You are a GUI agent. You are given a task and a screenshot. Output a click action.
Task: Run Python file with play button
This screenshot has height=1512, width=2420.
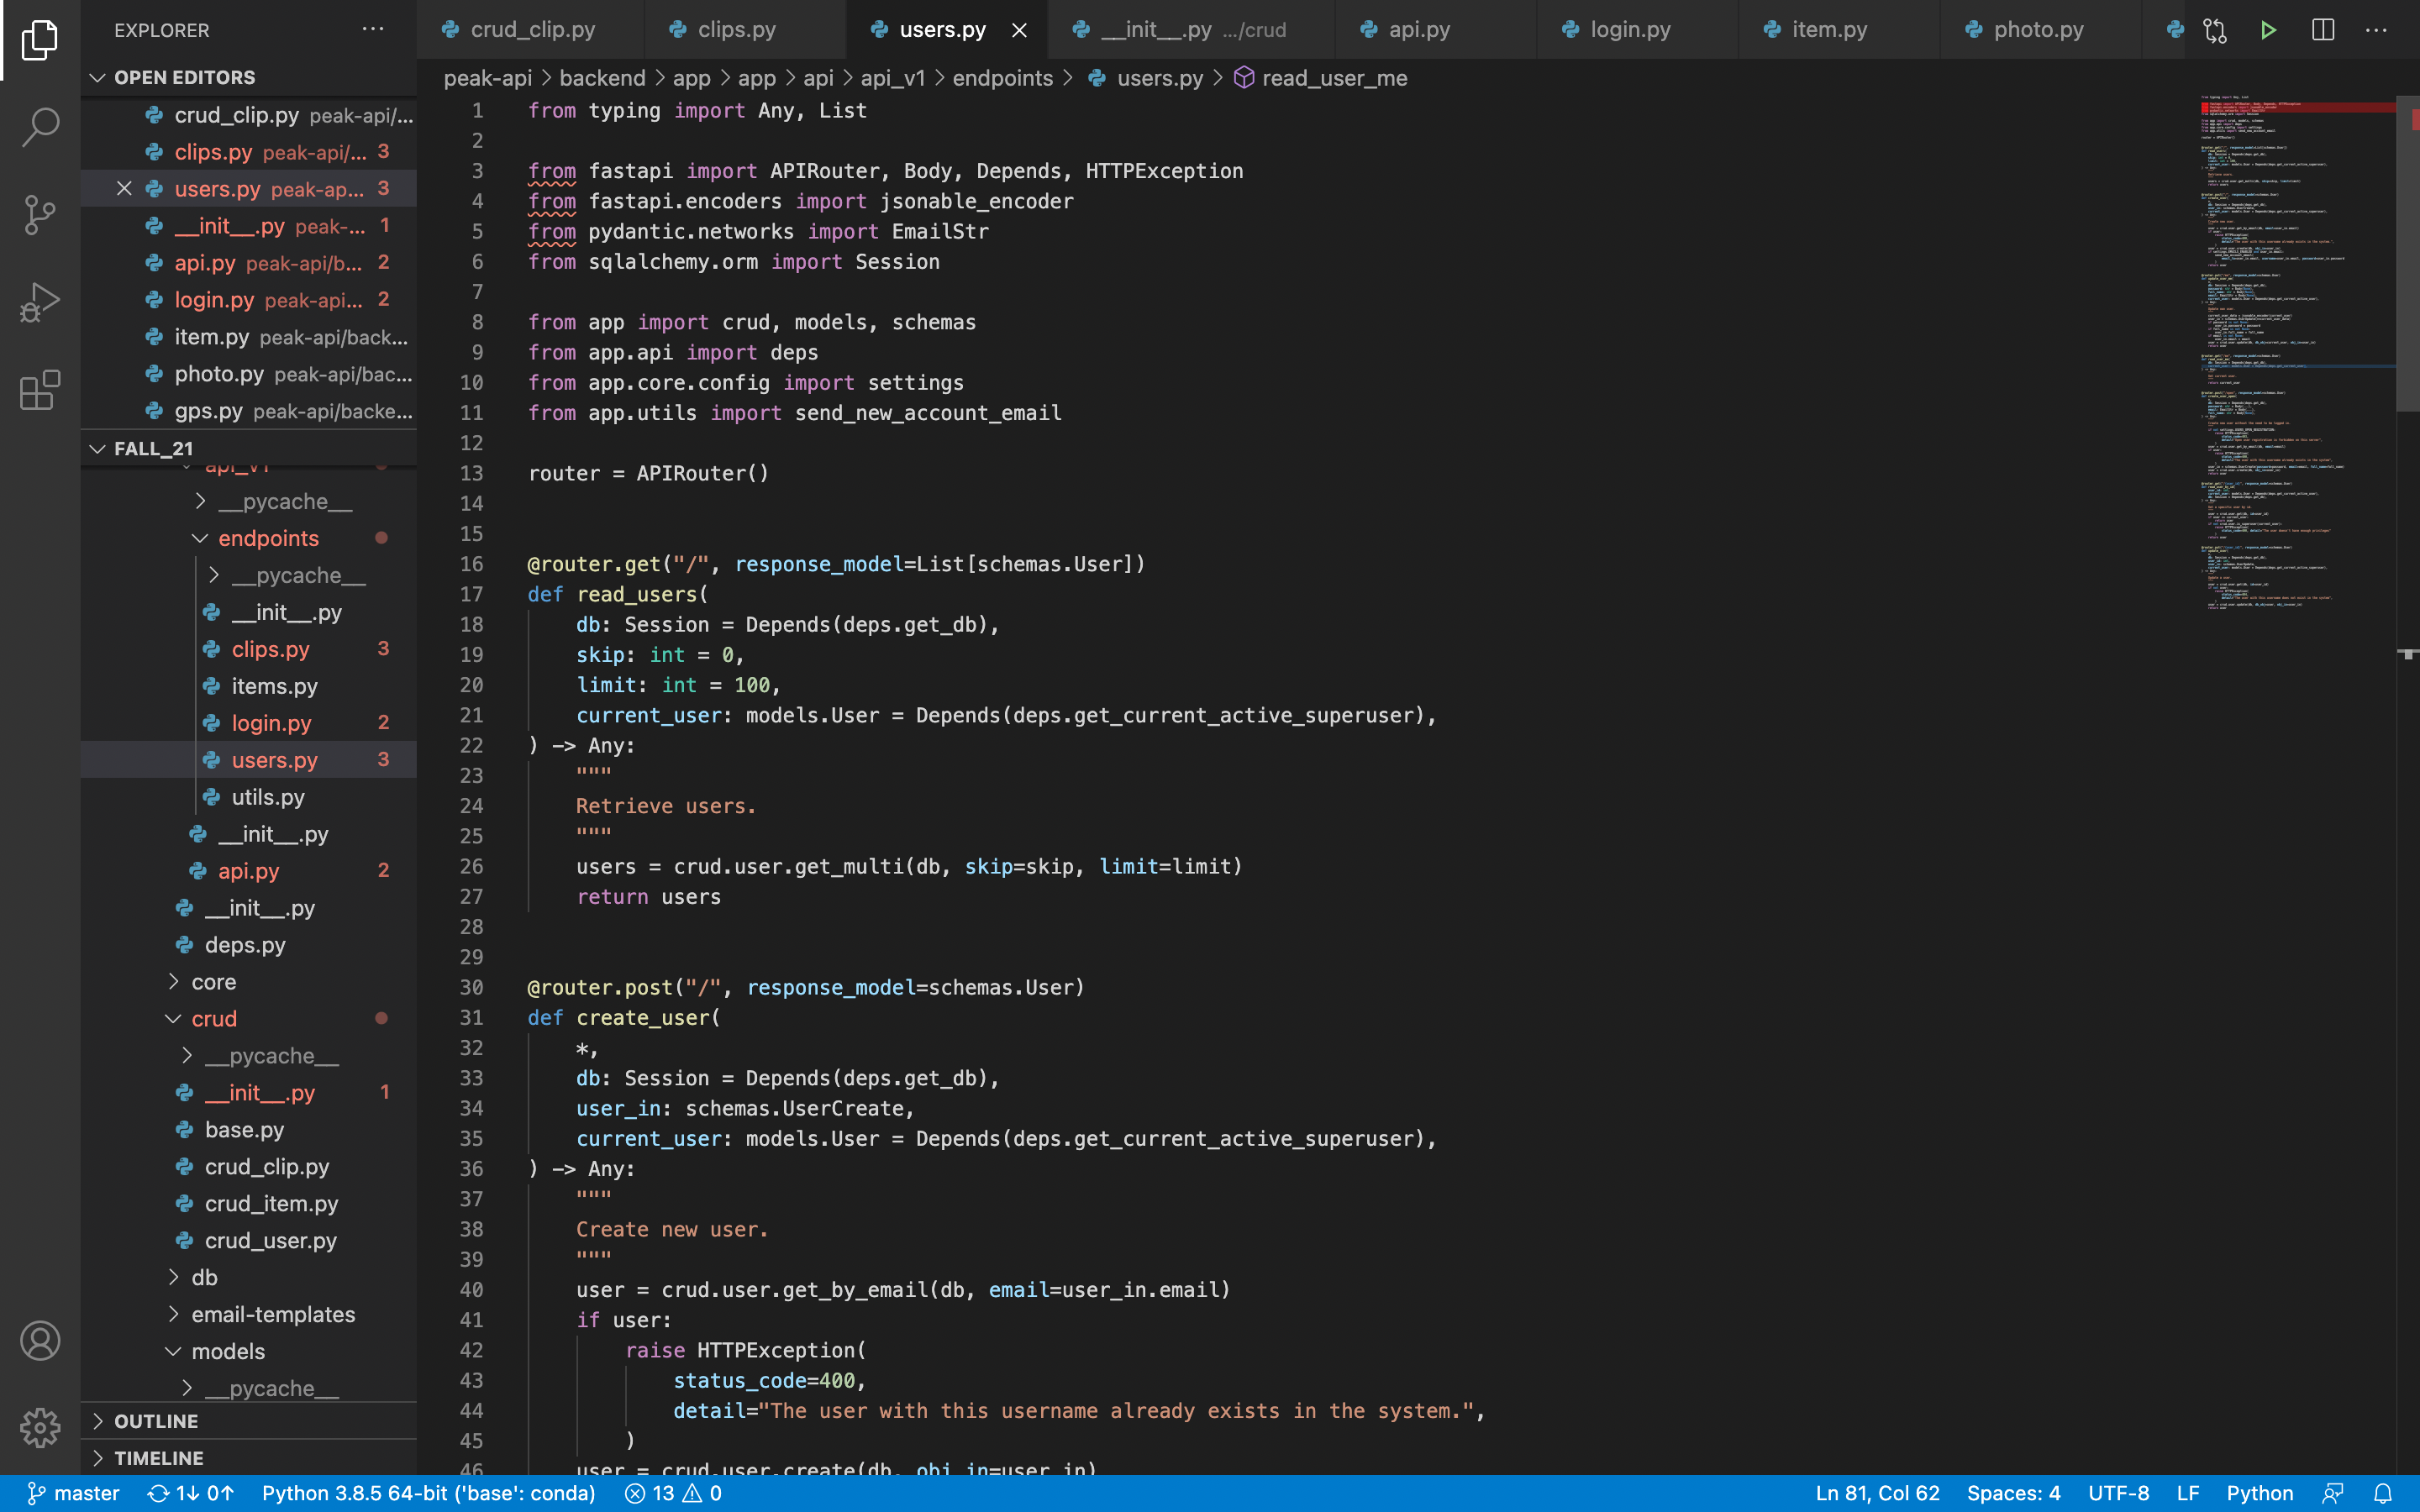point(2268,30)
